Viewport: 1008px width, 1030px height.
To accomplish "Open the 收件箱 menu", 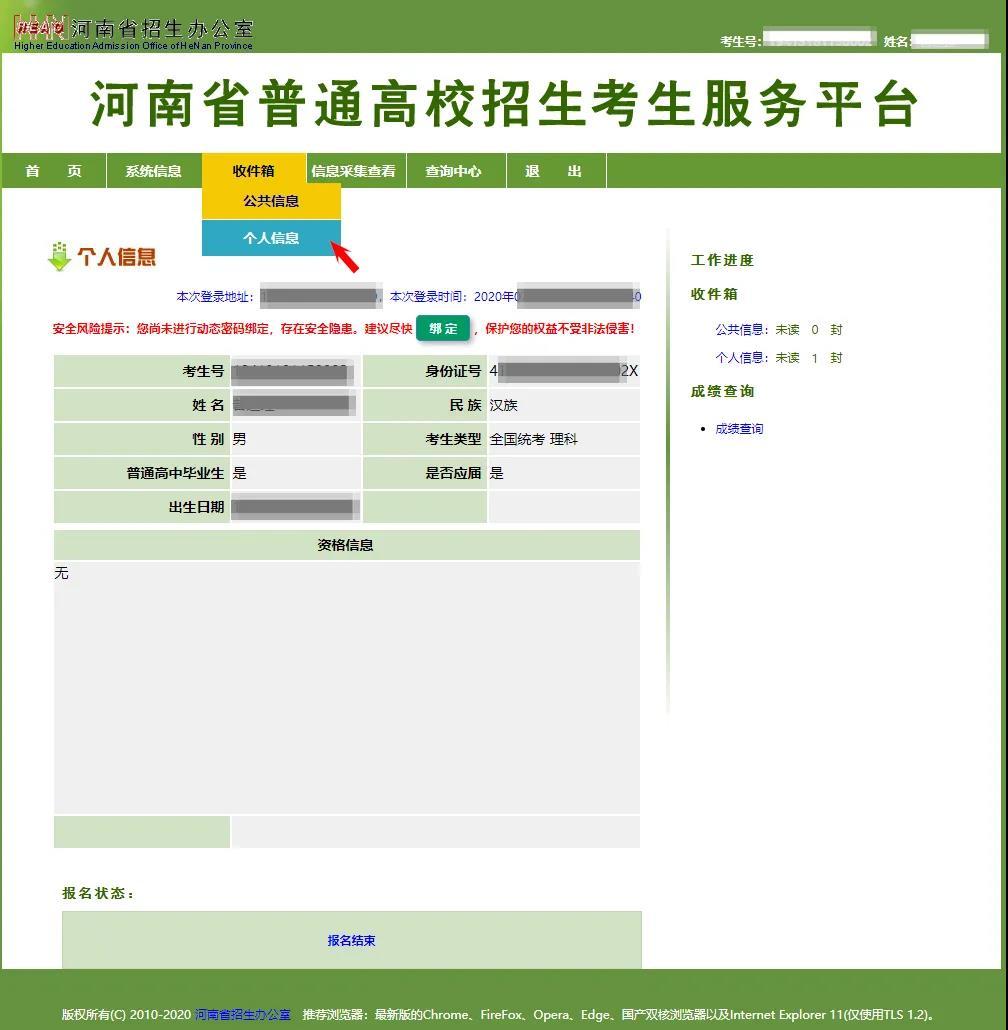I will point(252,170).
